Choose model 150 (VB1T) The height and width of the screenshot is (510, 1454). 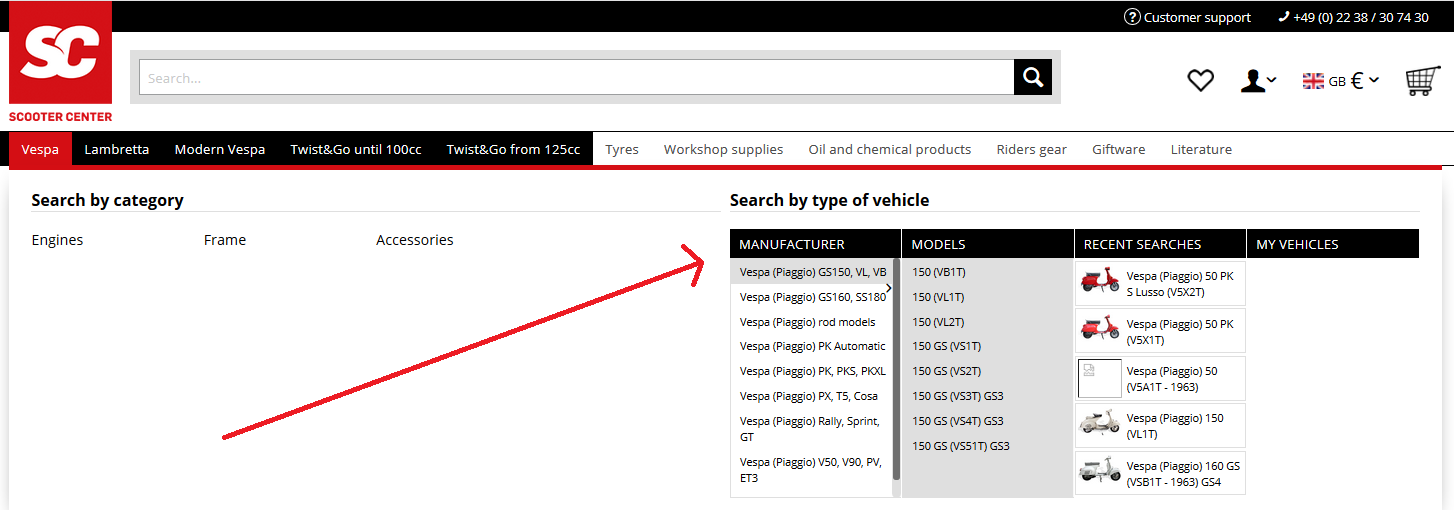pos(938,272)
